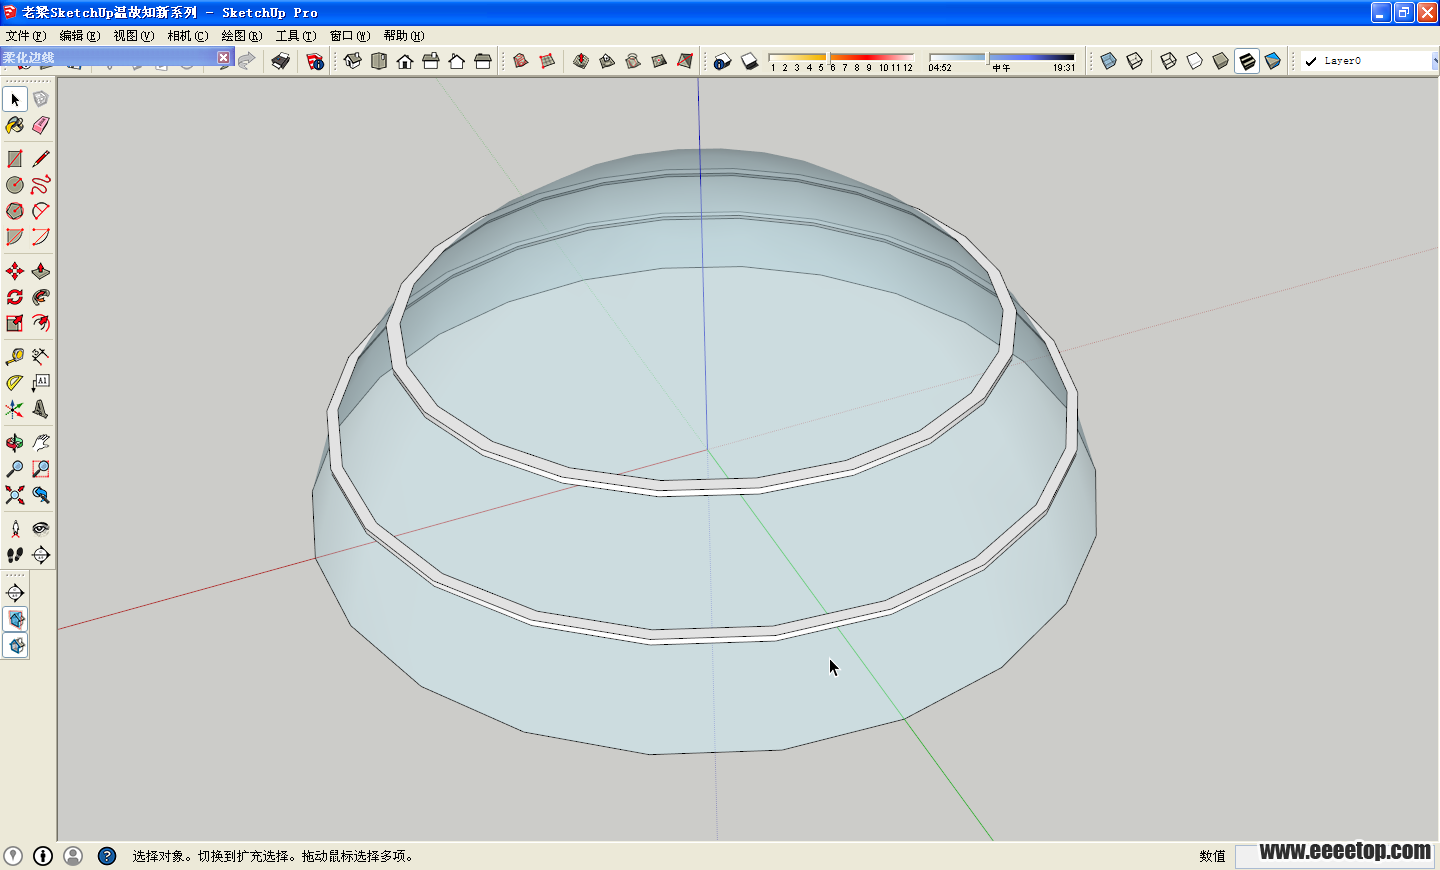Viewport: 1440px width, 870px height.
Task: Activate the 3D Text tool
Action: tap(41, 409)
